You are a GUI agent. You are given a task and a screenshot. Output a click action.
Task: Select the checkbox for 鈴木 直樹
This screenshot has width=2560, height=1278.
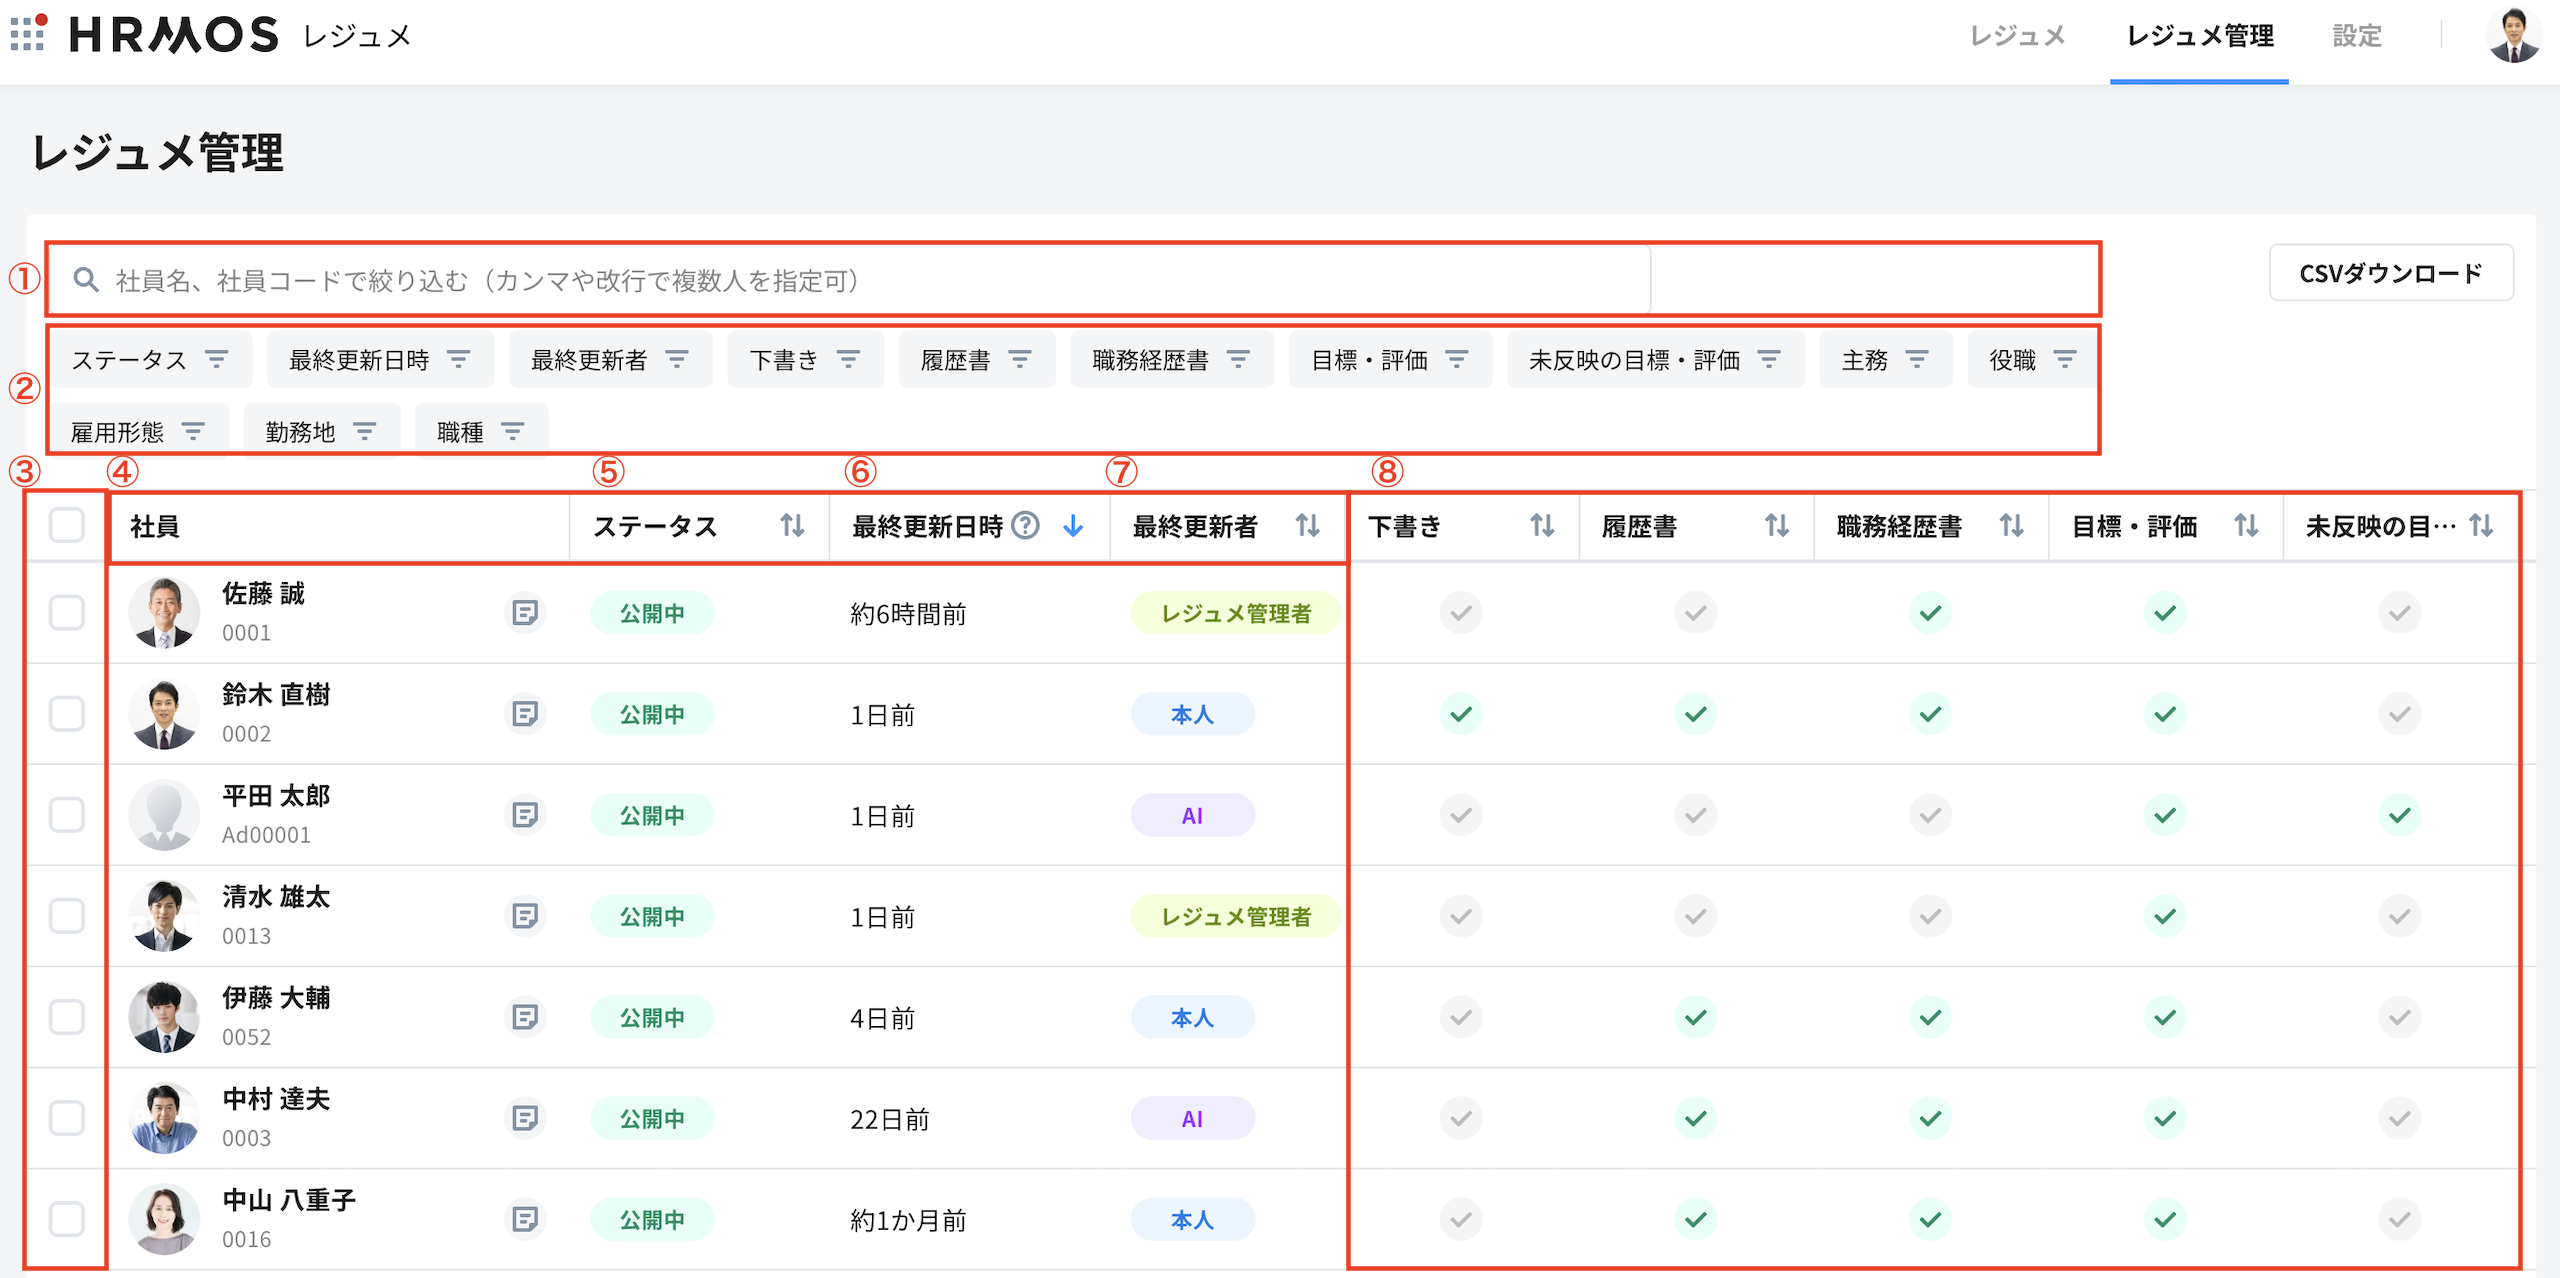[67, 714]
